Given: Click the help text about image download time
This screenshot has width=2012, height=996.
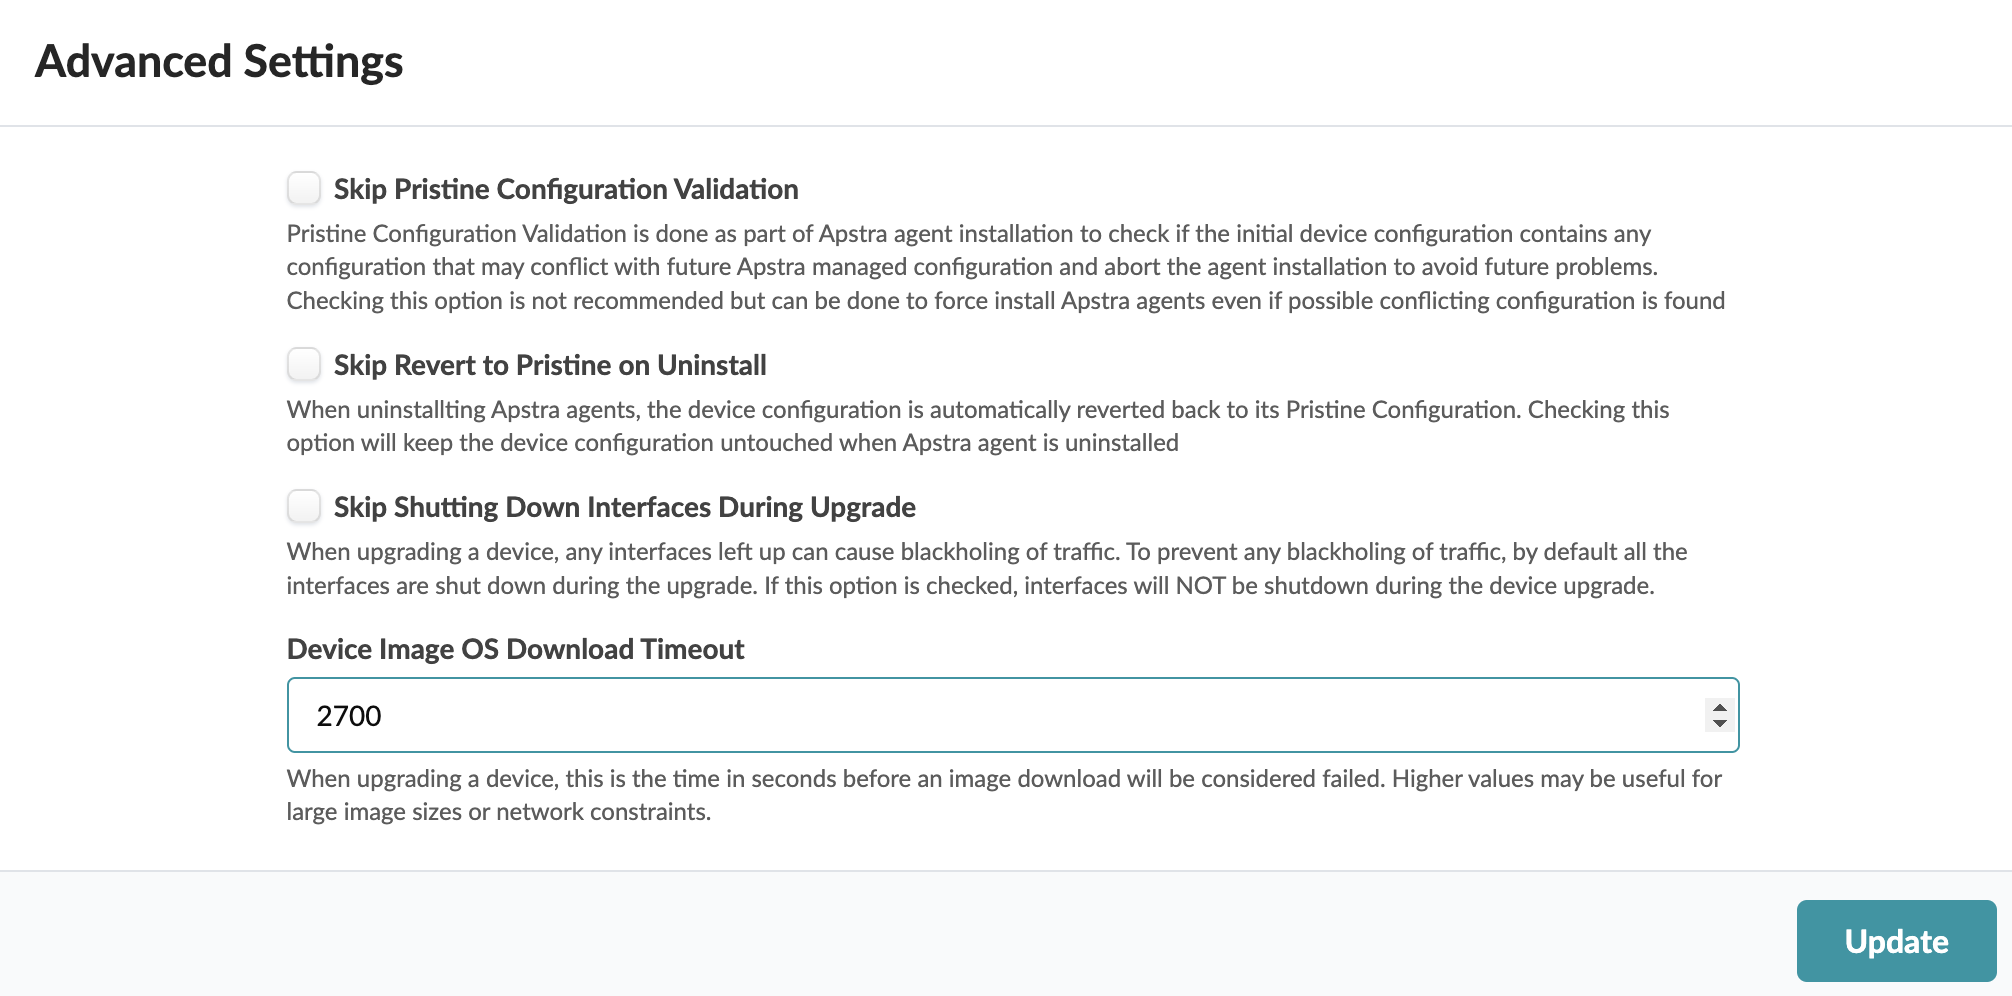Looking at the screenshot, I should click(1003, 795).
